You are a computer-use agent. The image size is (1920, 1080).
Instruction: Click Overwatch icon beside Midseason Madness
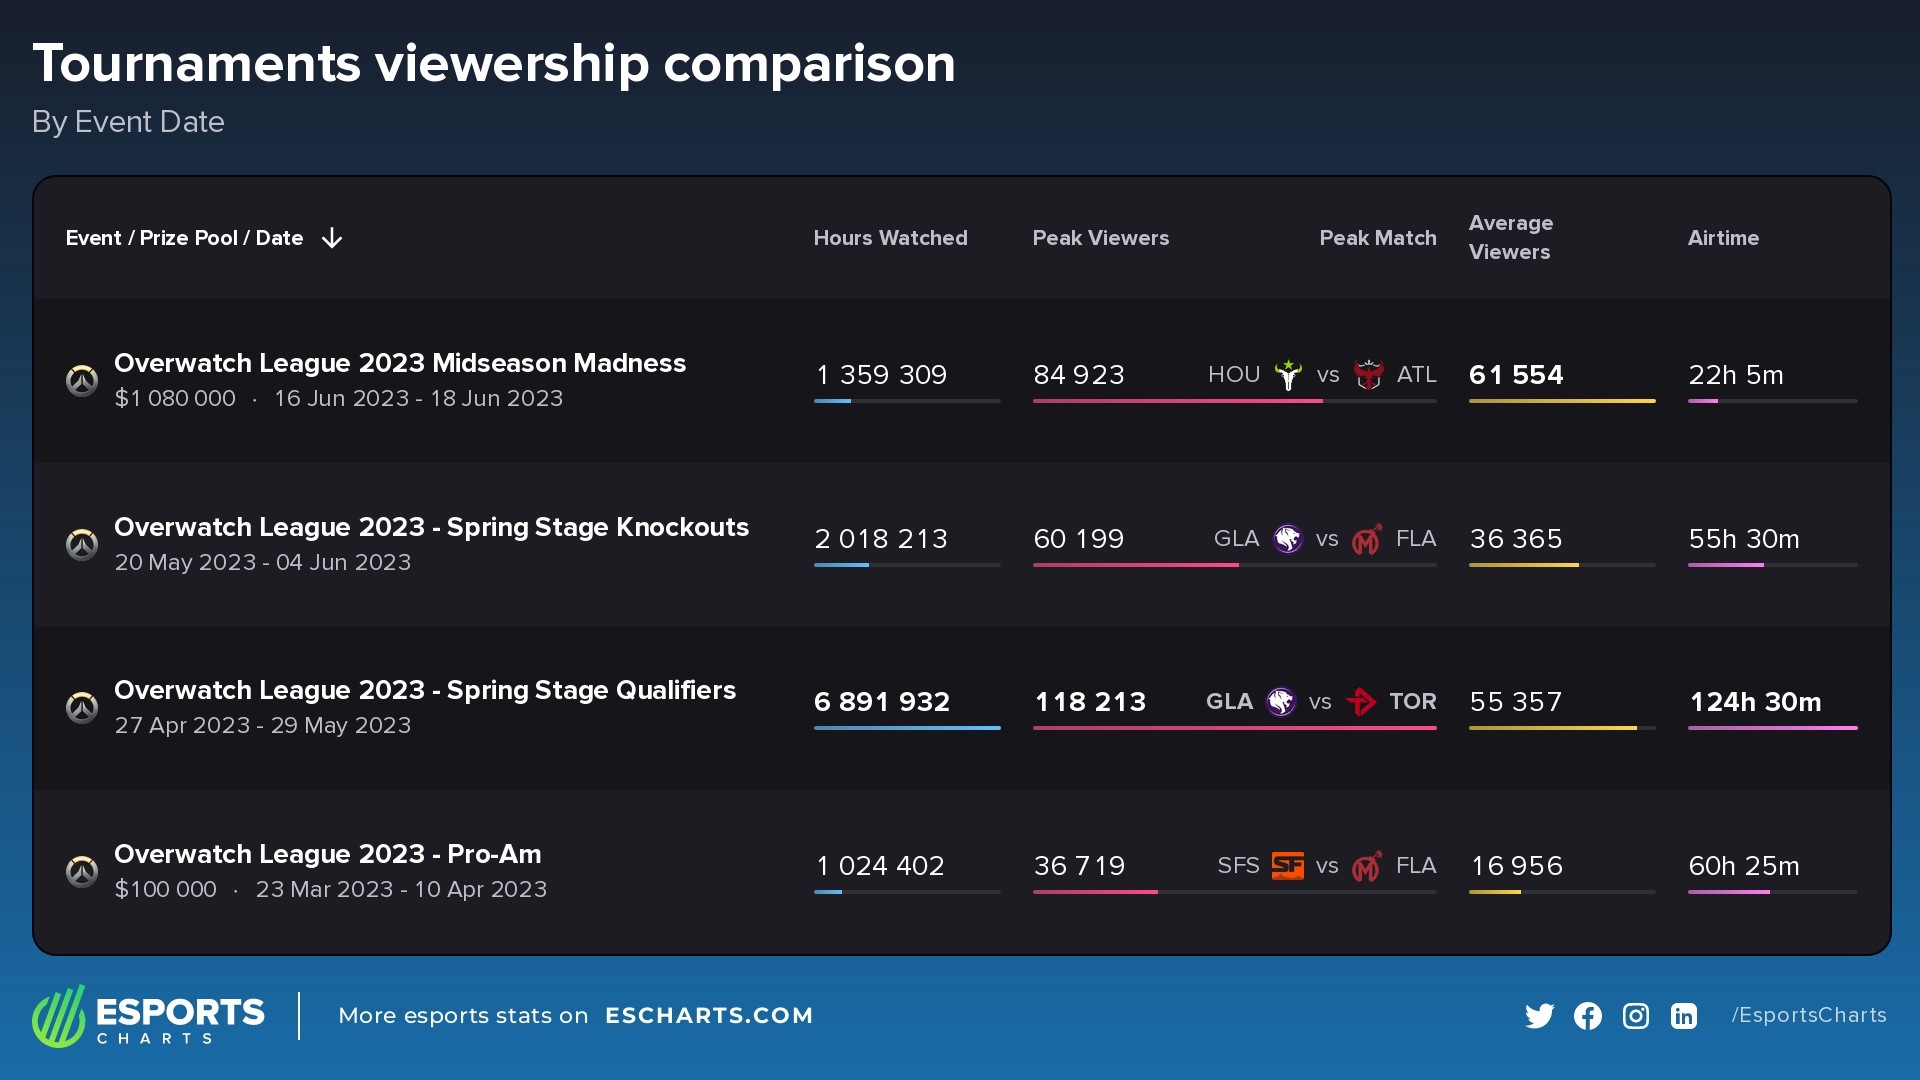click(82, 380)
